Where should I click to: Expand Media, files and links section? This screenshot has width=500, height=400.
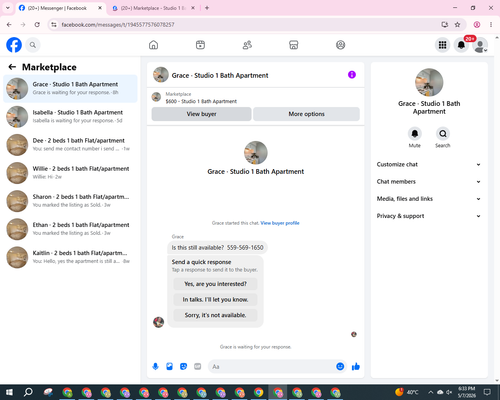[429, 199]
